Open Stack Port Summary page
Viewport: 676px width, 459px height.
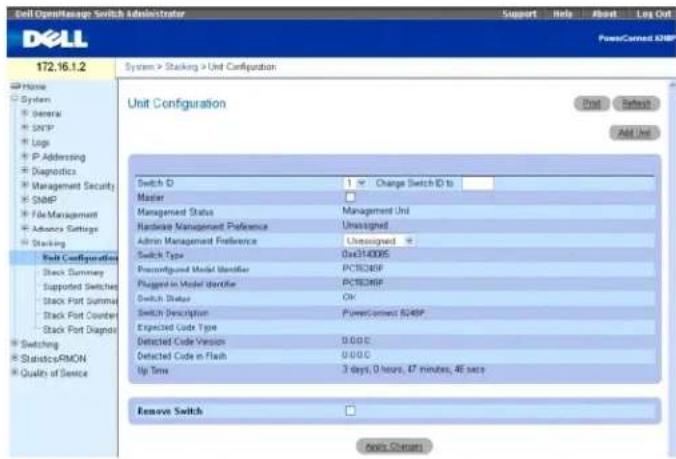(80, 301)
